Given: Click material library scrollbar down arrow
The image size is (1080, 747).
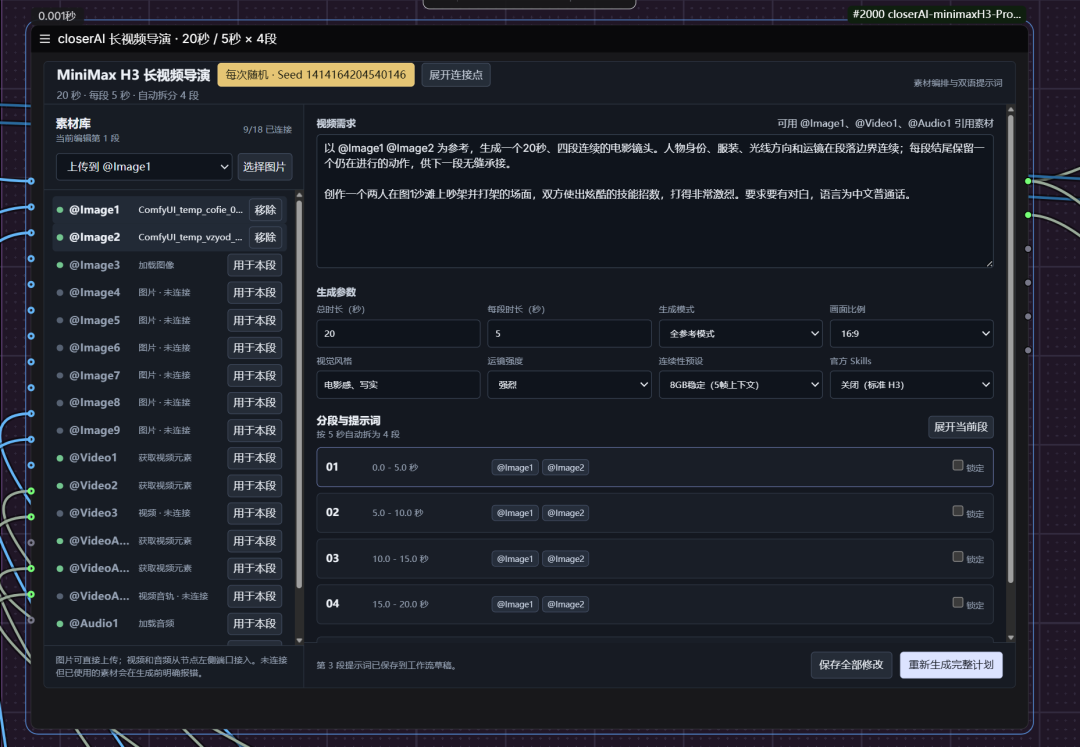Looking at the screenshot, I should (x=299, y=640).
